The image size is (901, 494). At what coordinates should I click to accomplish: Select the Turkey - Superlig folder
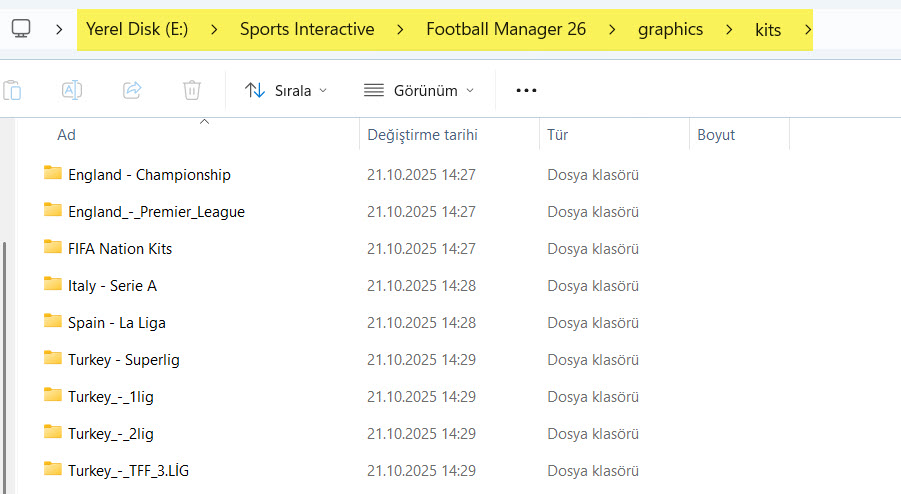pyautogui.click(x=124, y=359)
